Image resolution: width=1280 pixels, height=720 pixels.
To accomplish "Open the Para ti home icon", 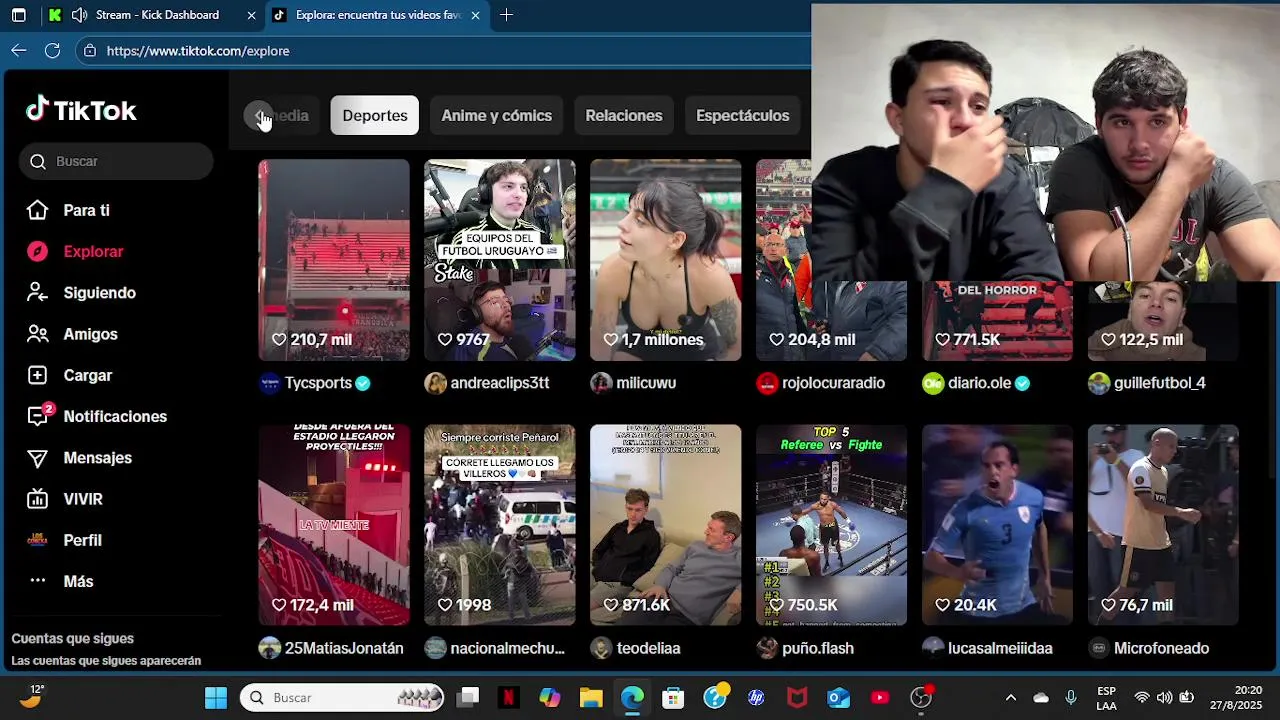I will (37, 210).
